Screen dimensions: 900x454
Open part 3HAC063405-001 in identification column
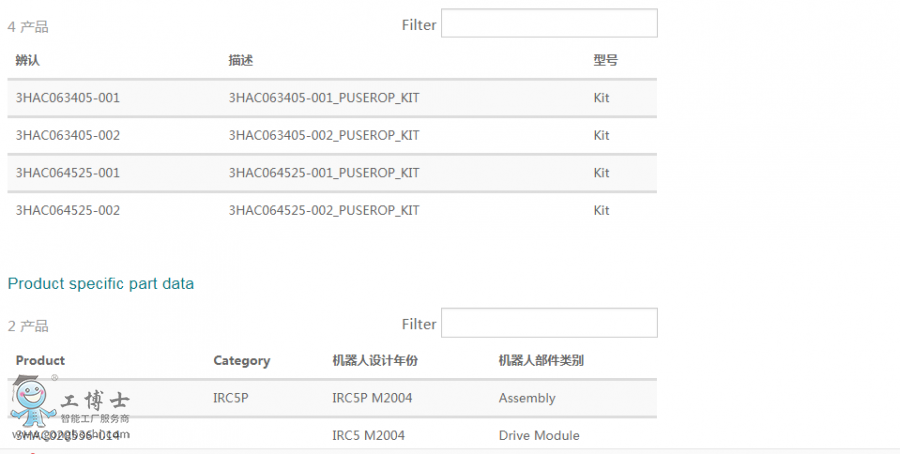coord(68,98)
